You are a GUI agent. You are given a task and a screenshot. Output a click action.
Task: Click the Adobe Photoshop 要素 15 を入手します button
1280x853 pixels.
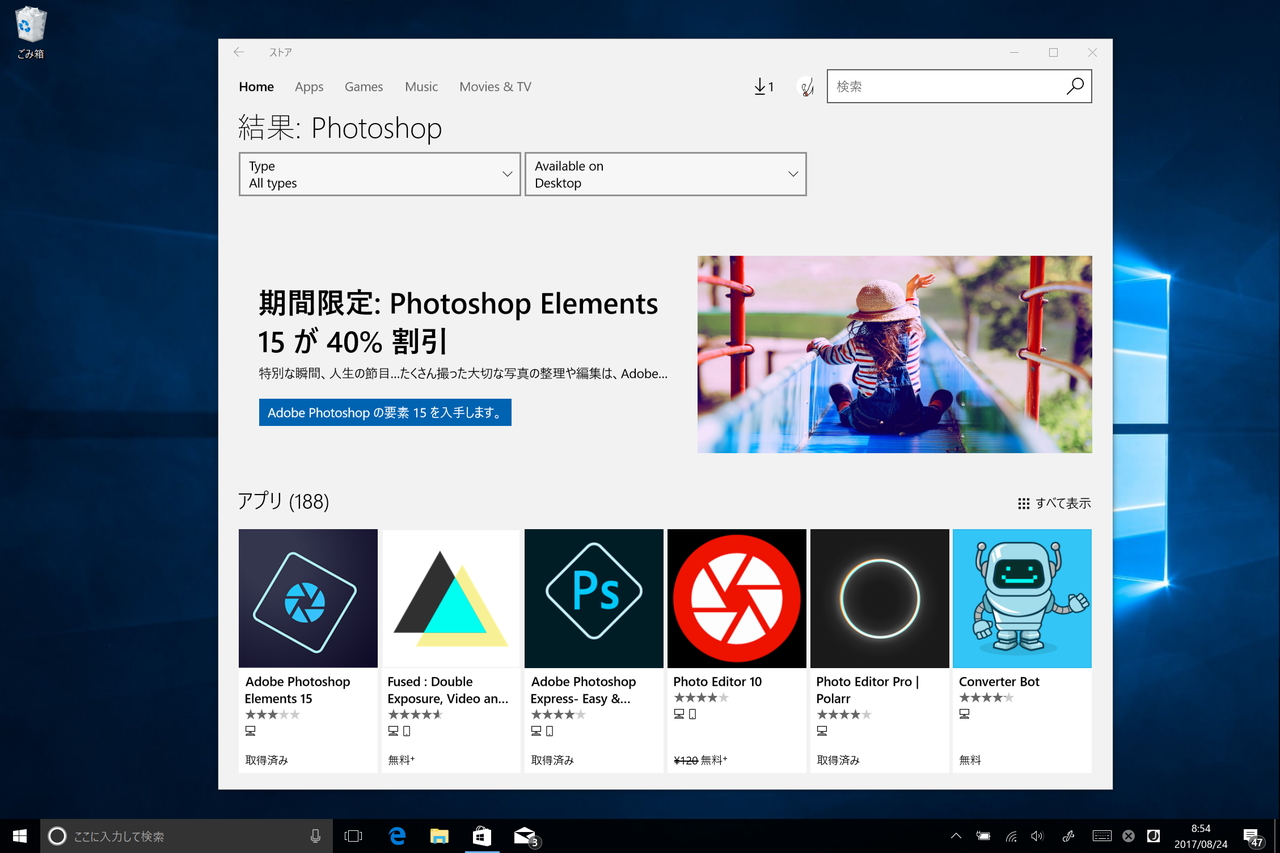(x=385, y=412)
